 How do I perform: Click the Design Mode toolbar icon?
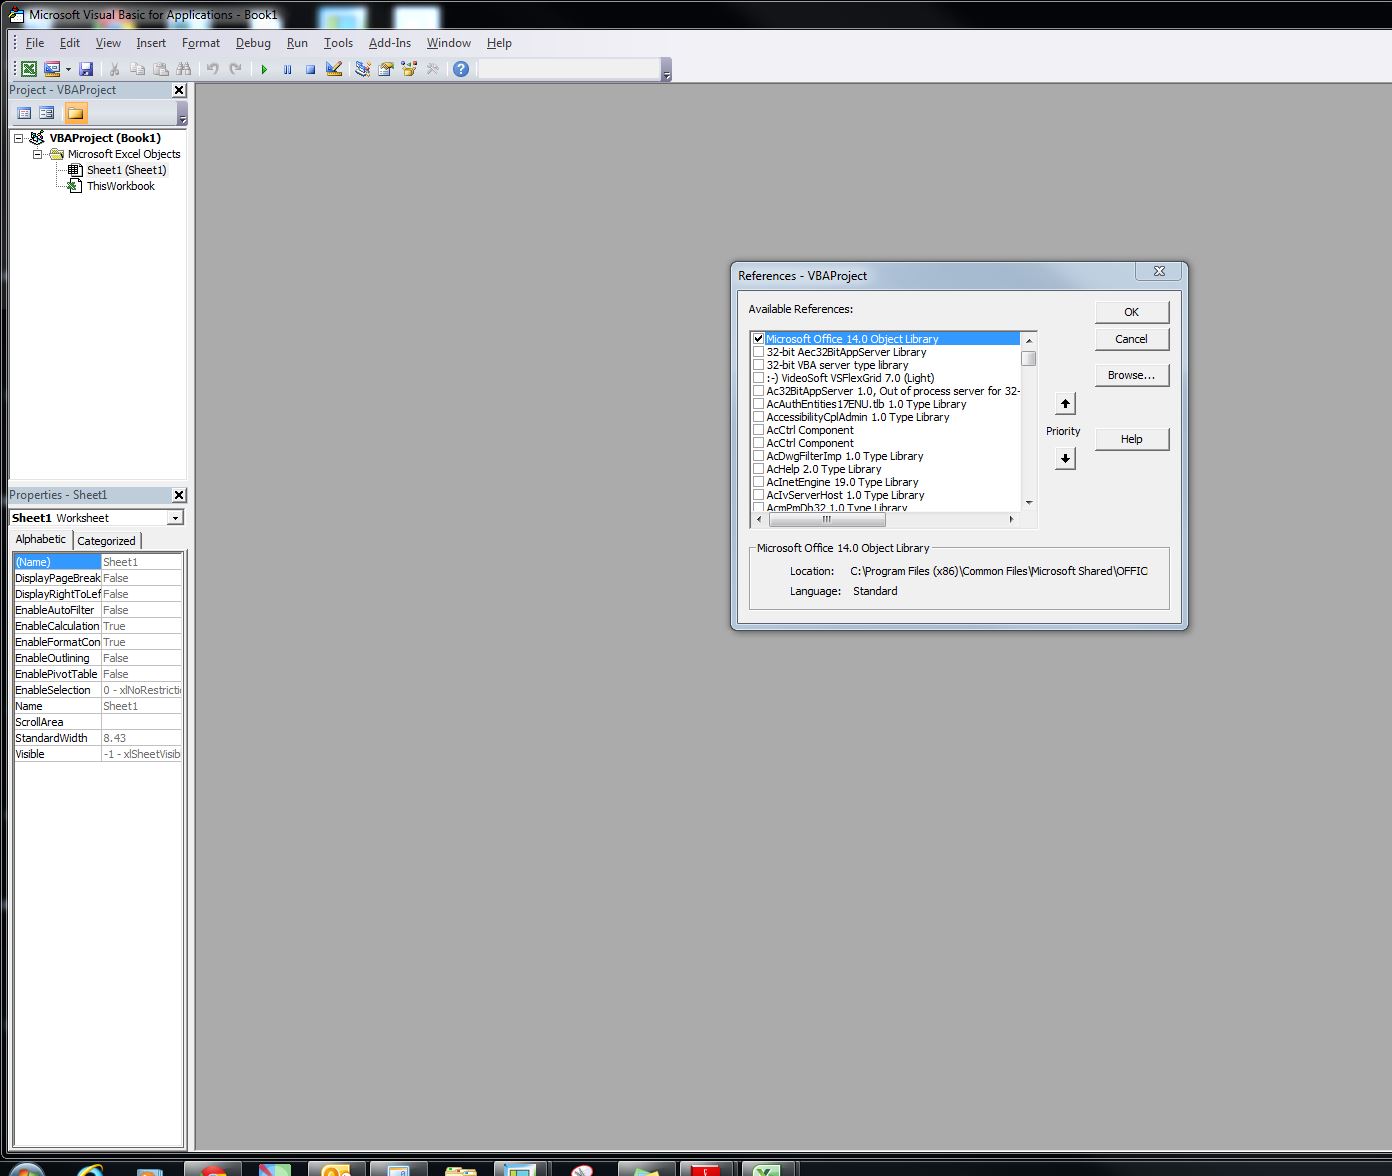pos(334,69)
